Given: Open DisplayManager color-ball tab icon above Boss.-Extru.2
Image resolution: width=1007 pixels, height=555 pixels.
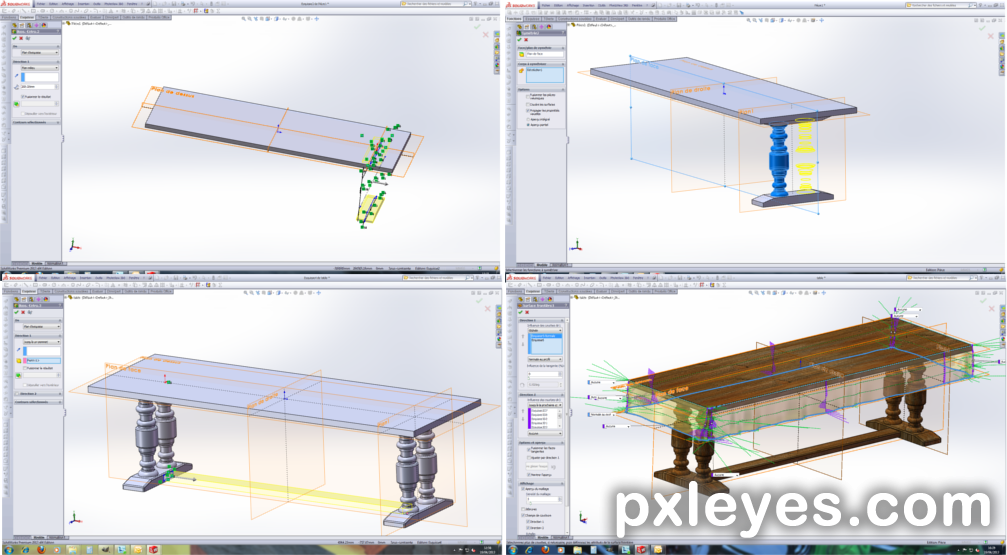Looking at the screenshot, I should pyautogui.click(x=44, y=25).
